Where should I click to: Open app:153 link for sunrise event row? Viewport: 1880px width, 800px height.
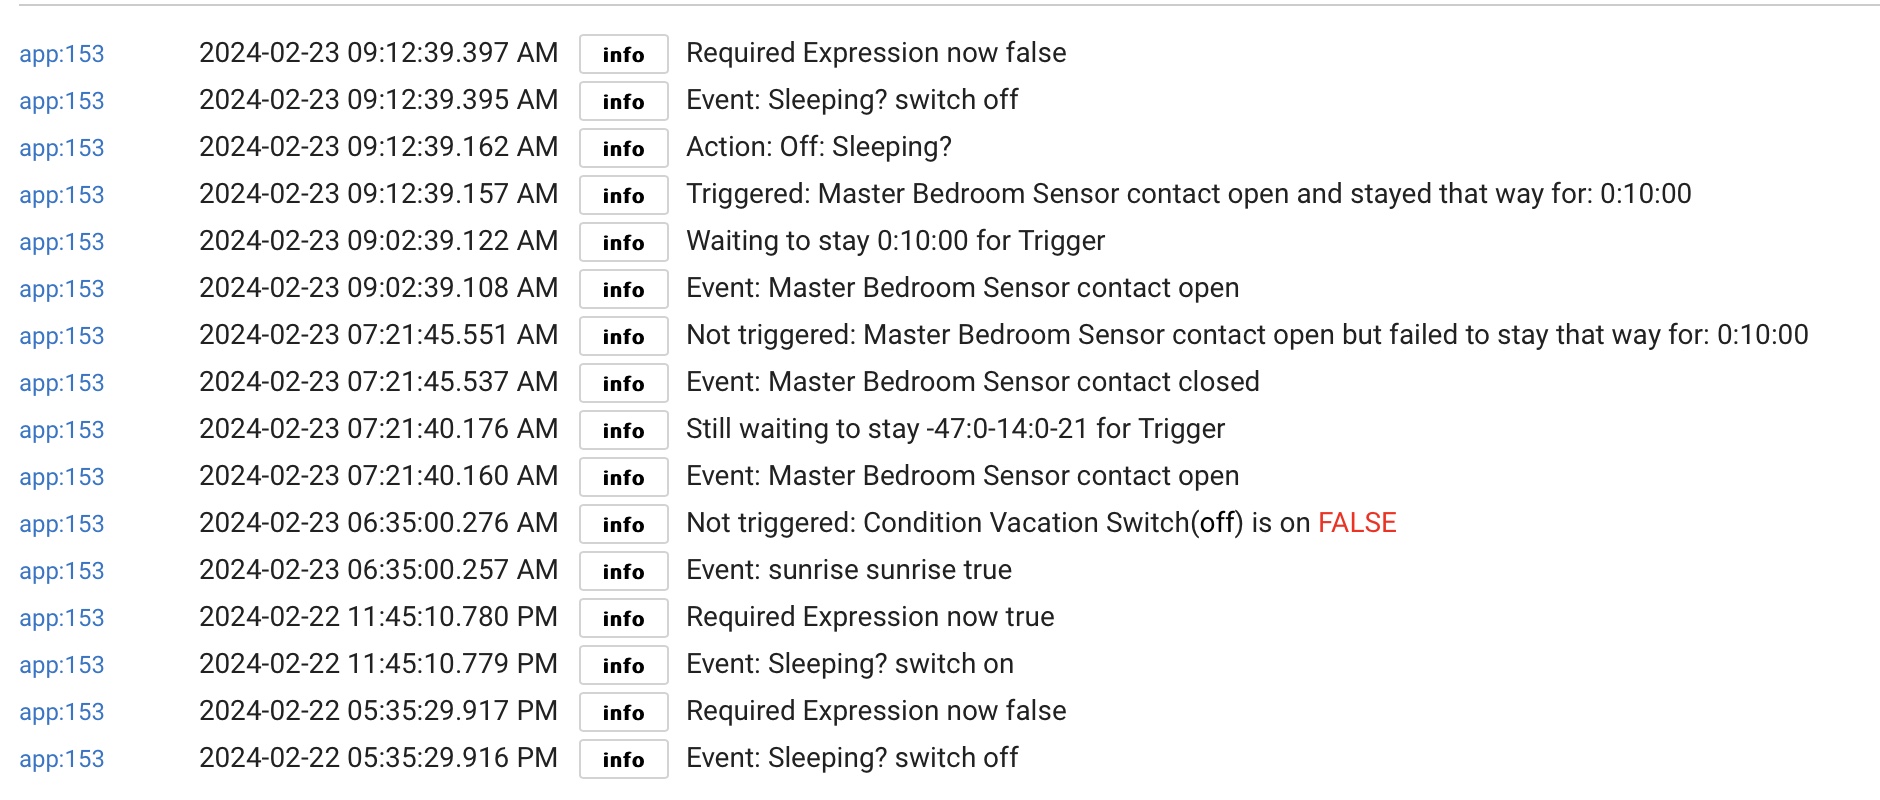(x=62, y=571)
